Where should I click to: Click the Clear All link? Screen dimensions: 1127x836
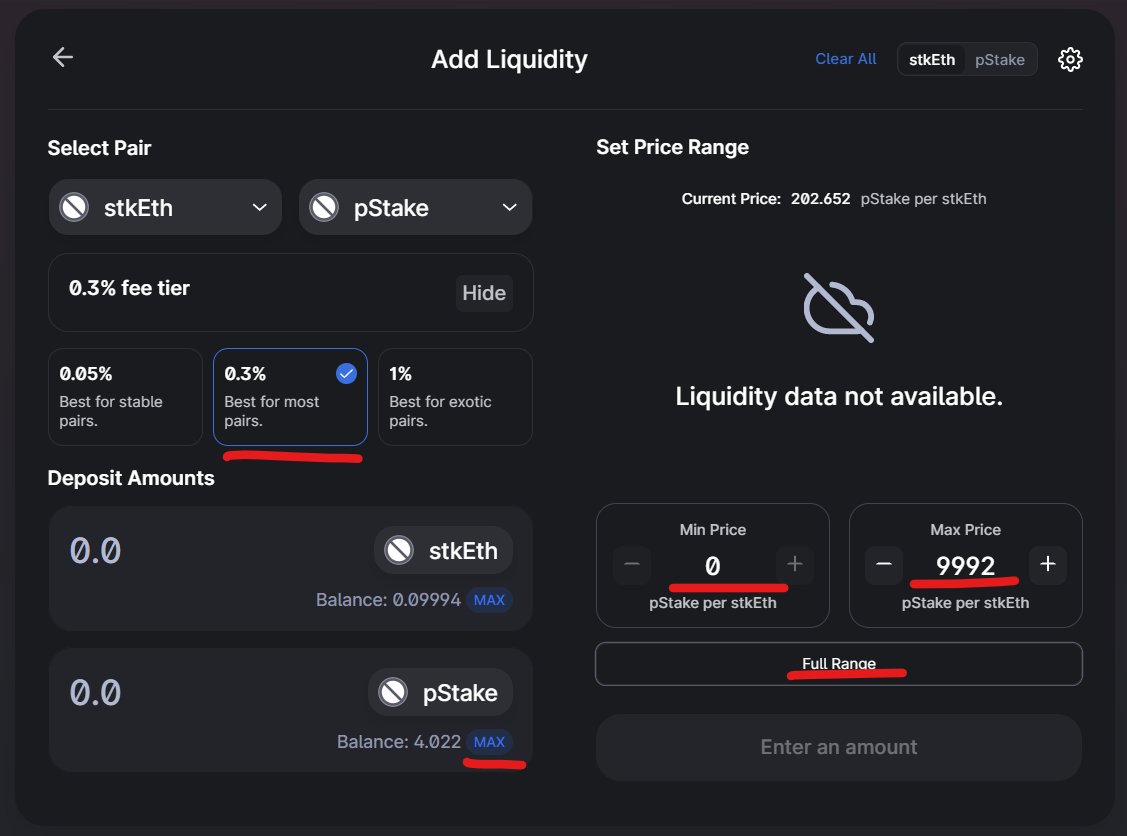pos(845,59)
